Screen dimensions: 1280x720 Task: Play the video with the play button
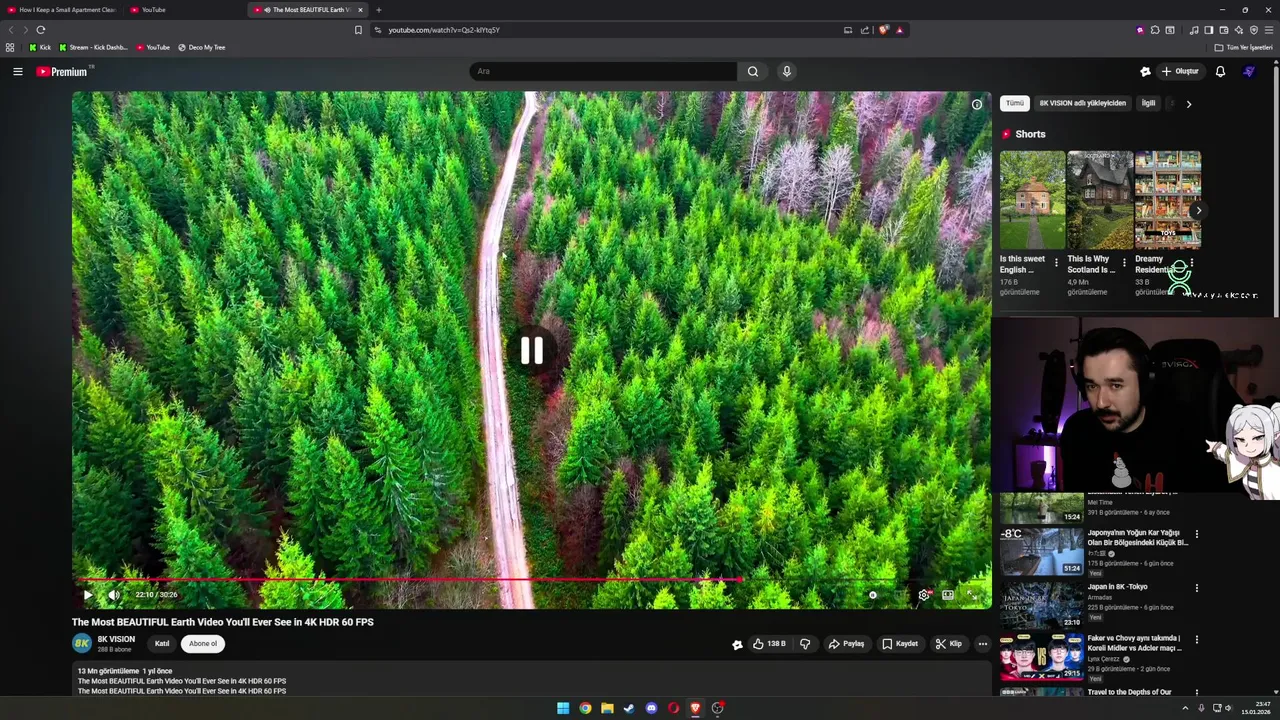click(88, 595)
